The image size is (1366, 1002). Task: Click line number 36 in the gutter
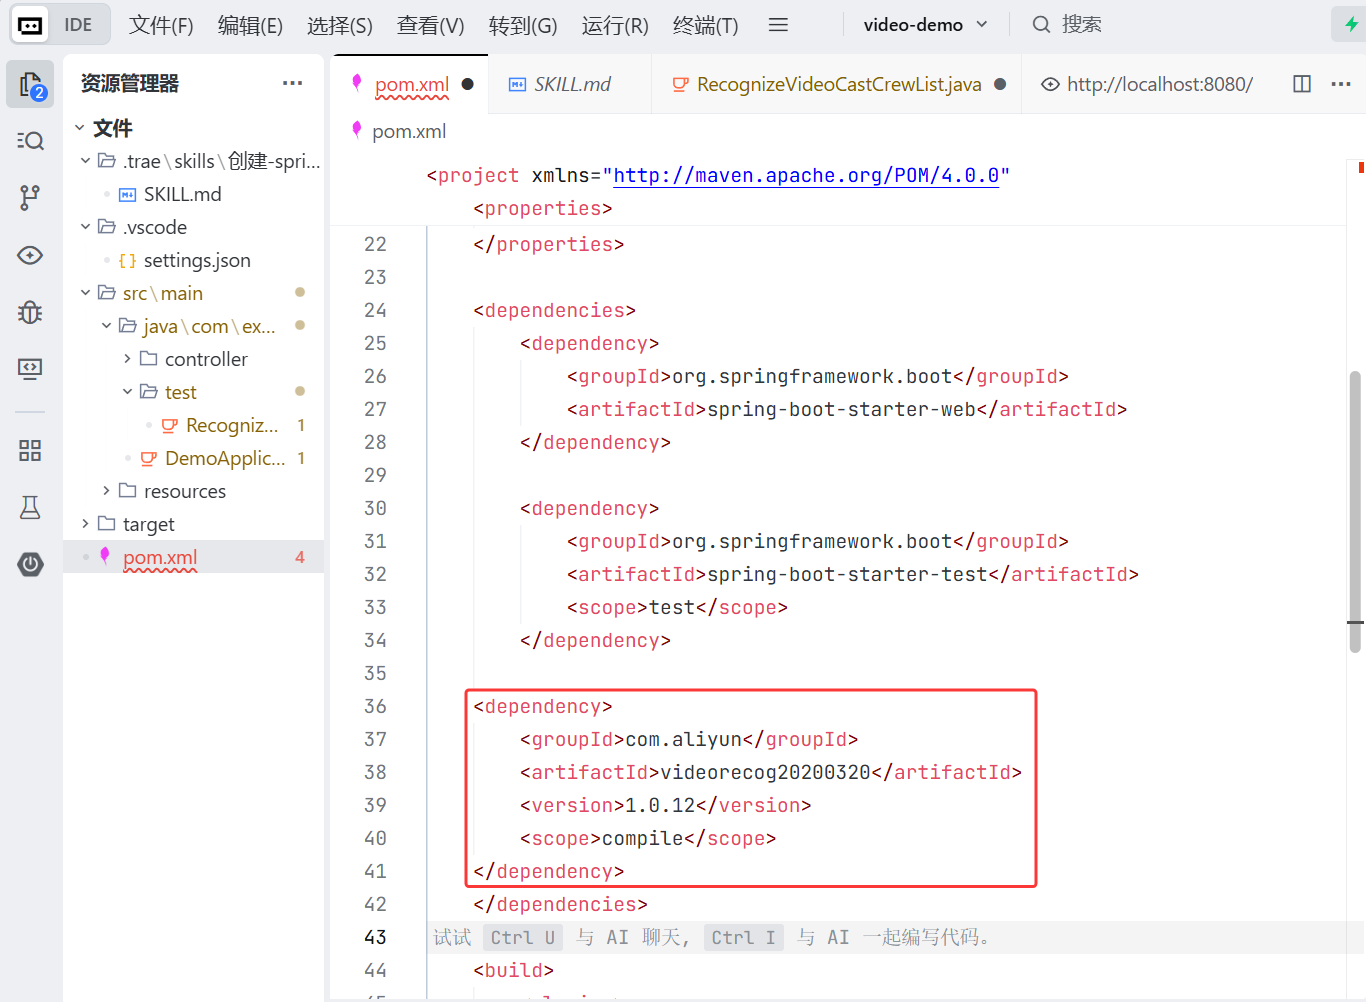[x=375, y=706]
